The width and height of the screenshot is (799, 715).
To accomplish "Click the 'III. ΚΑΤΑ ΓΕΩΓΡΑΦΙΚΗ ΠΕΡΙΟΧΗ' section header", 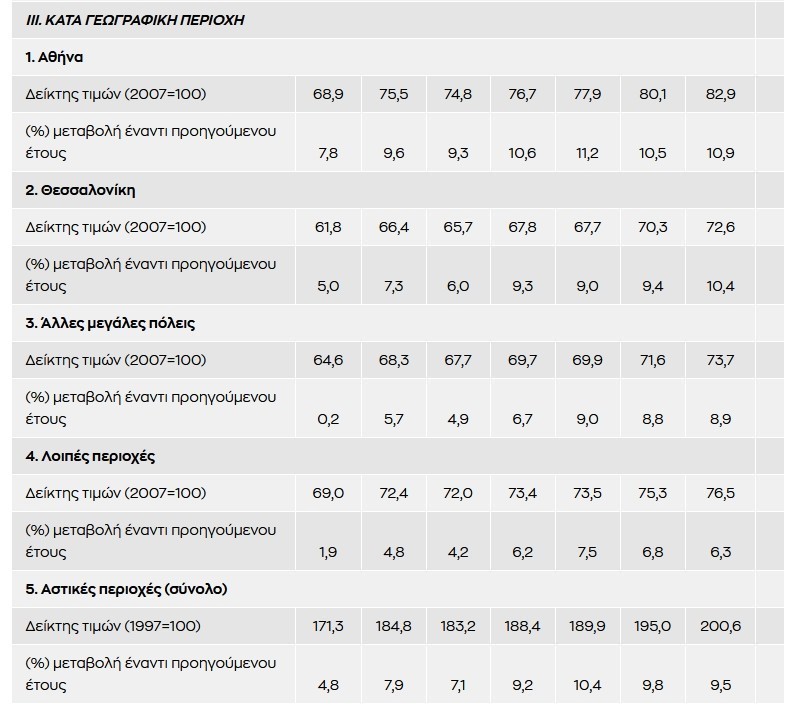I will pyautogui.click(x=136, y=20).
